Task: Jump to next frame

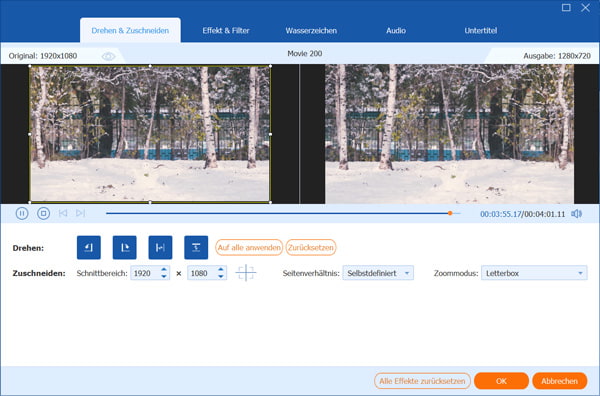Action: [80, 213]
